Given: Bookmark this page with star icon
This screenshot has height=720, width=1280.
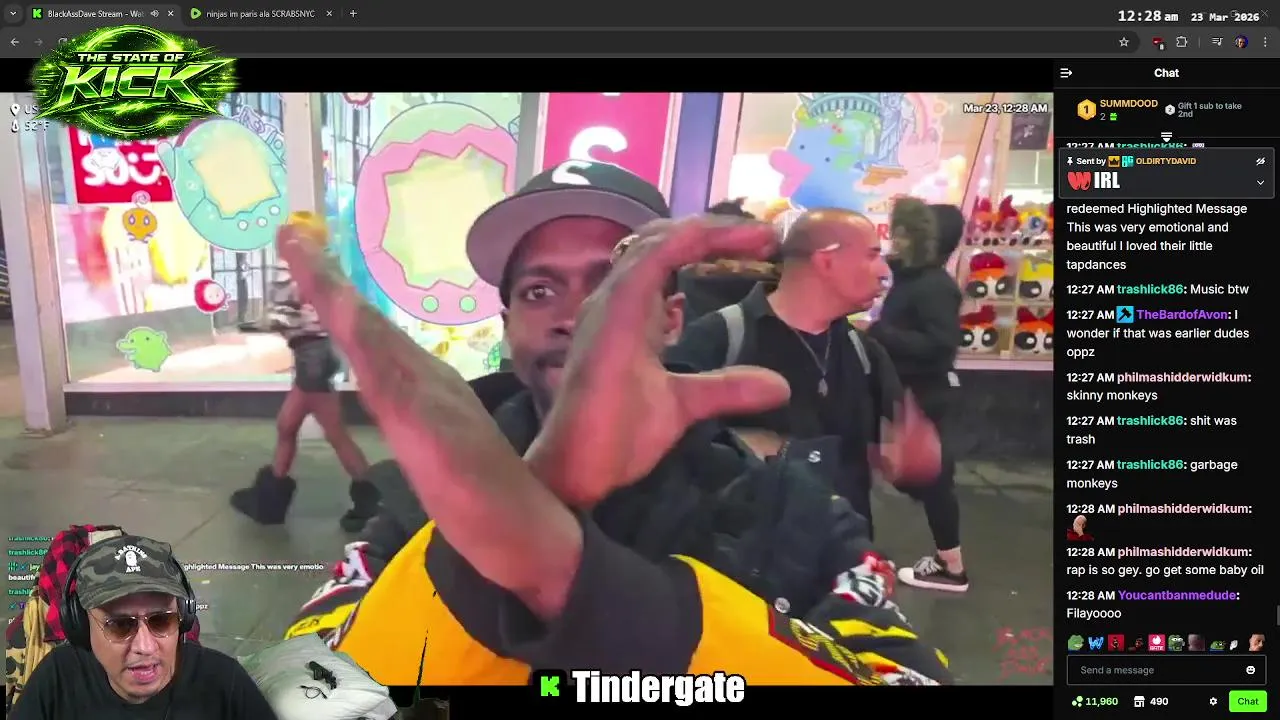Looking at the screenshot, I should (x=1124, y=42).
